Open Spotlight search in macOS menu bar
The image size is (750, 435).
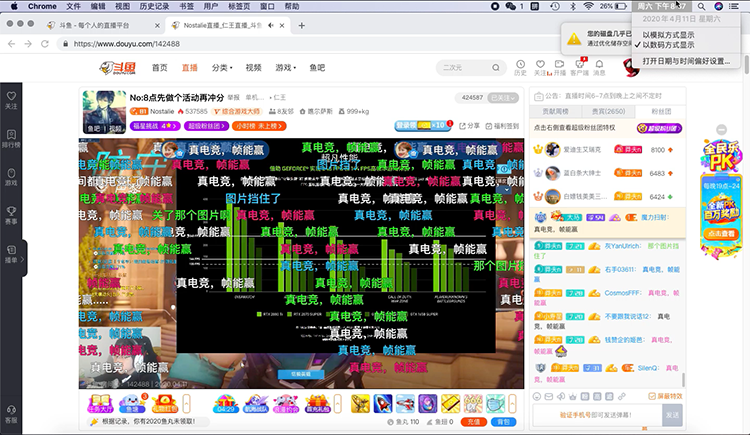coord(701,6)
